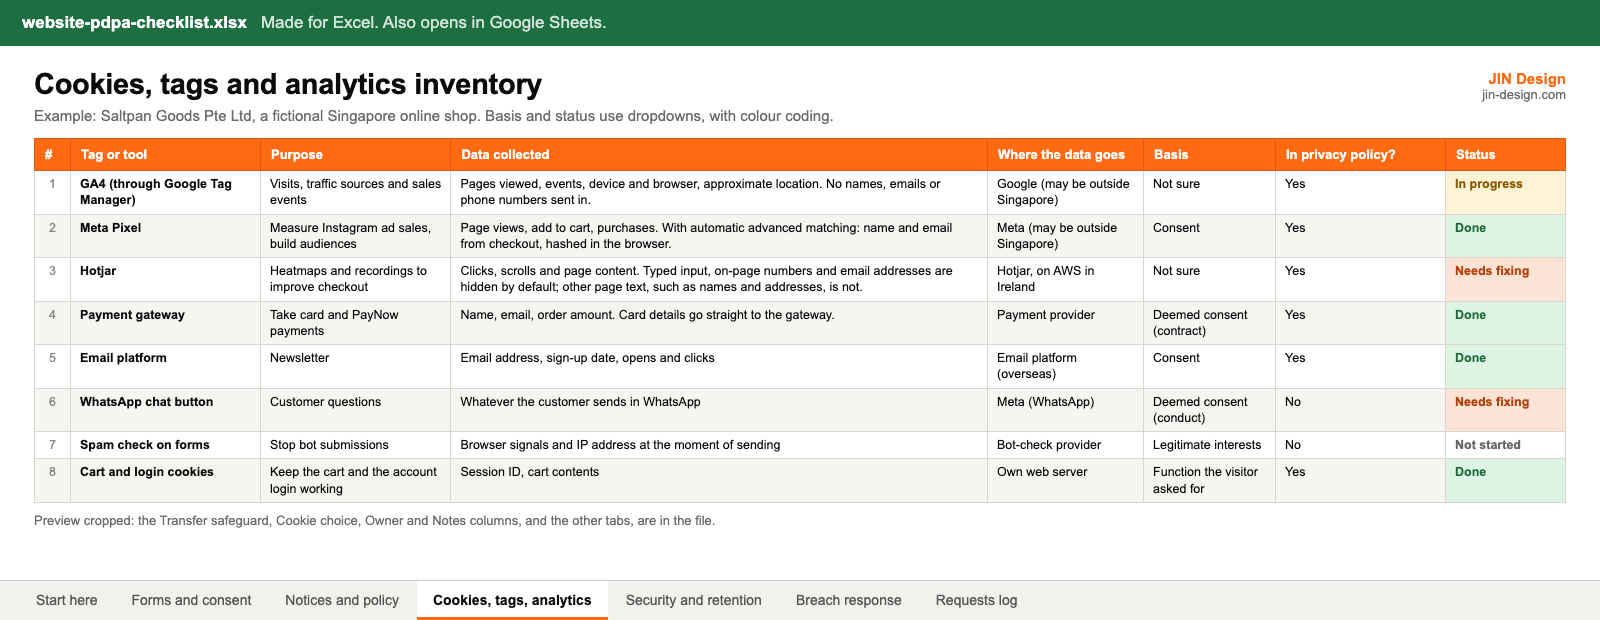Click the Cookies, tags and analytics inventory heading

coord(288,84)
